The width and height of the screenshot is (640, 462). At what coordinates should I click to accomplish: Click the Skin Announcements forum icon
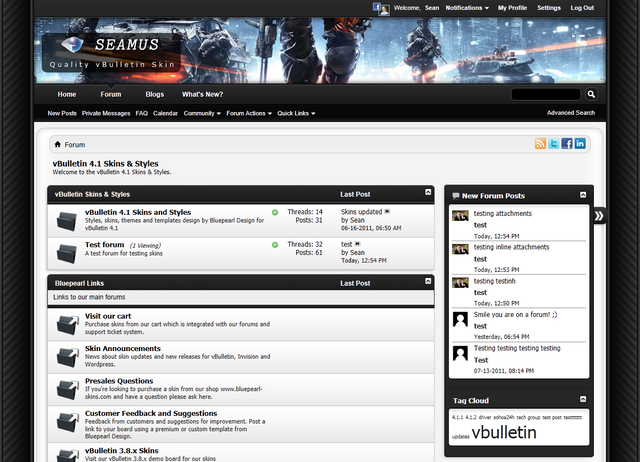click(x=68, y=357)
